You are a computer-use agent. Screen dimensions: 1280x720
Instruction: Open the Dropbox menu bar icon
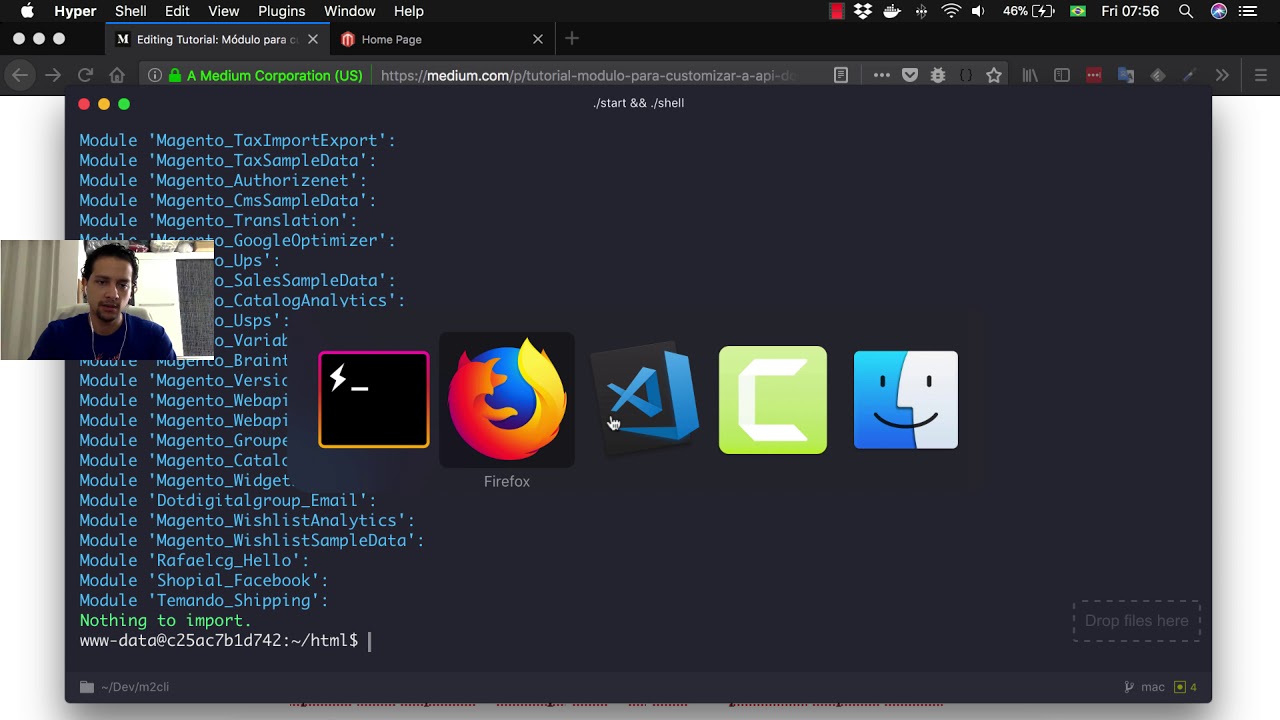(863, 11)
